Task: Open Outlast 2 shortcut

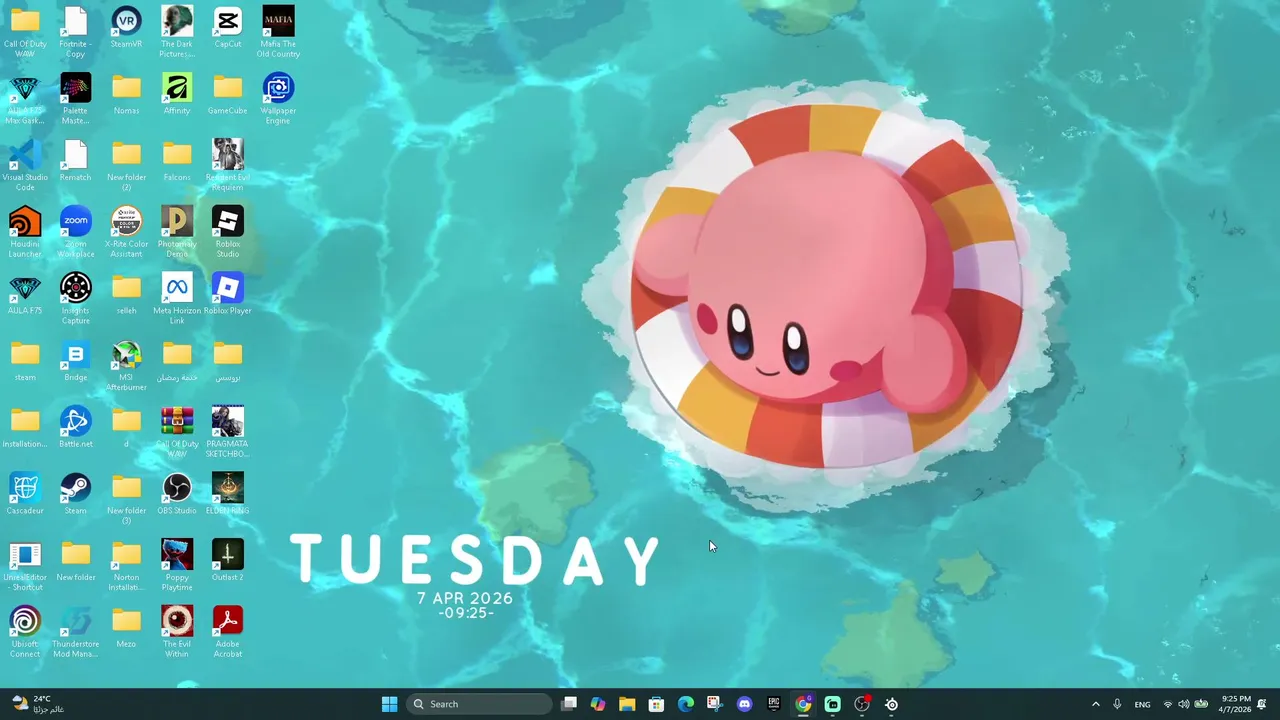Action: (x=228, y=562)
